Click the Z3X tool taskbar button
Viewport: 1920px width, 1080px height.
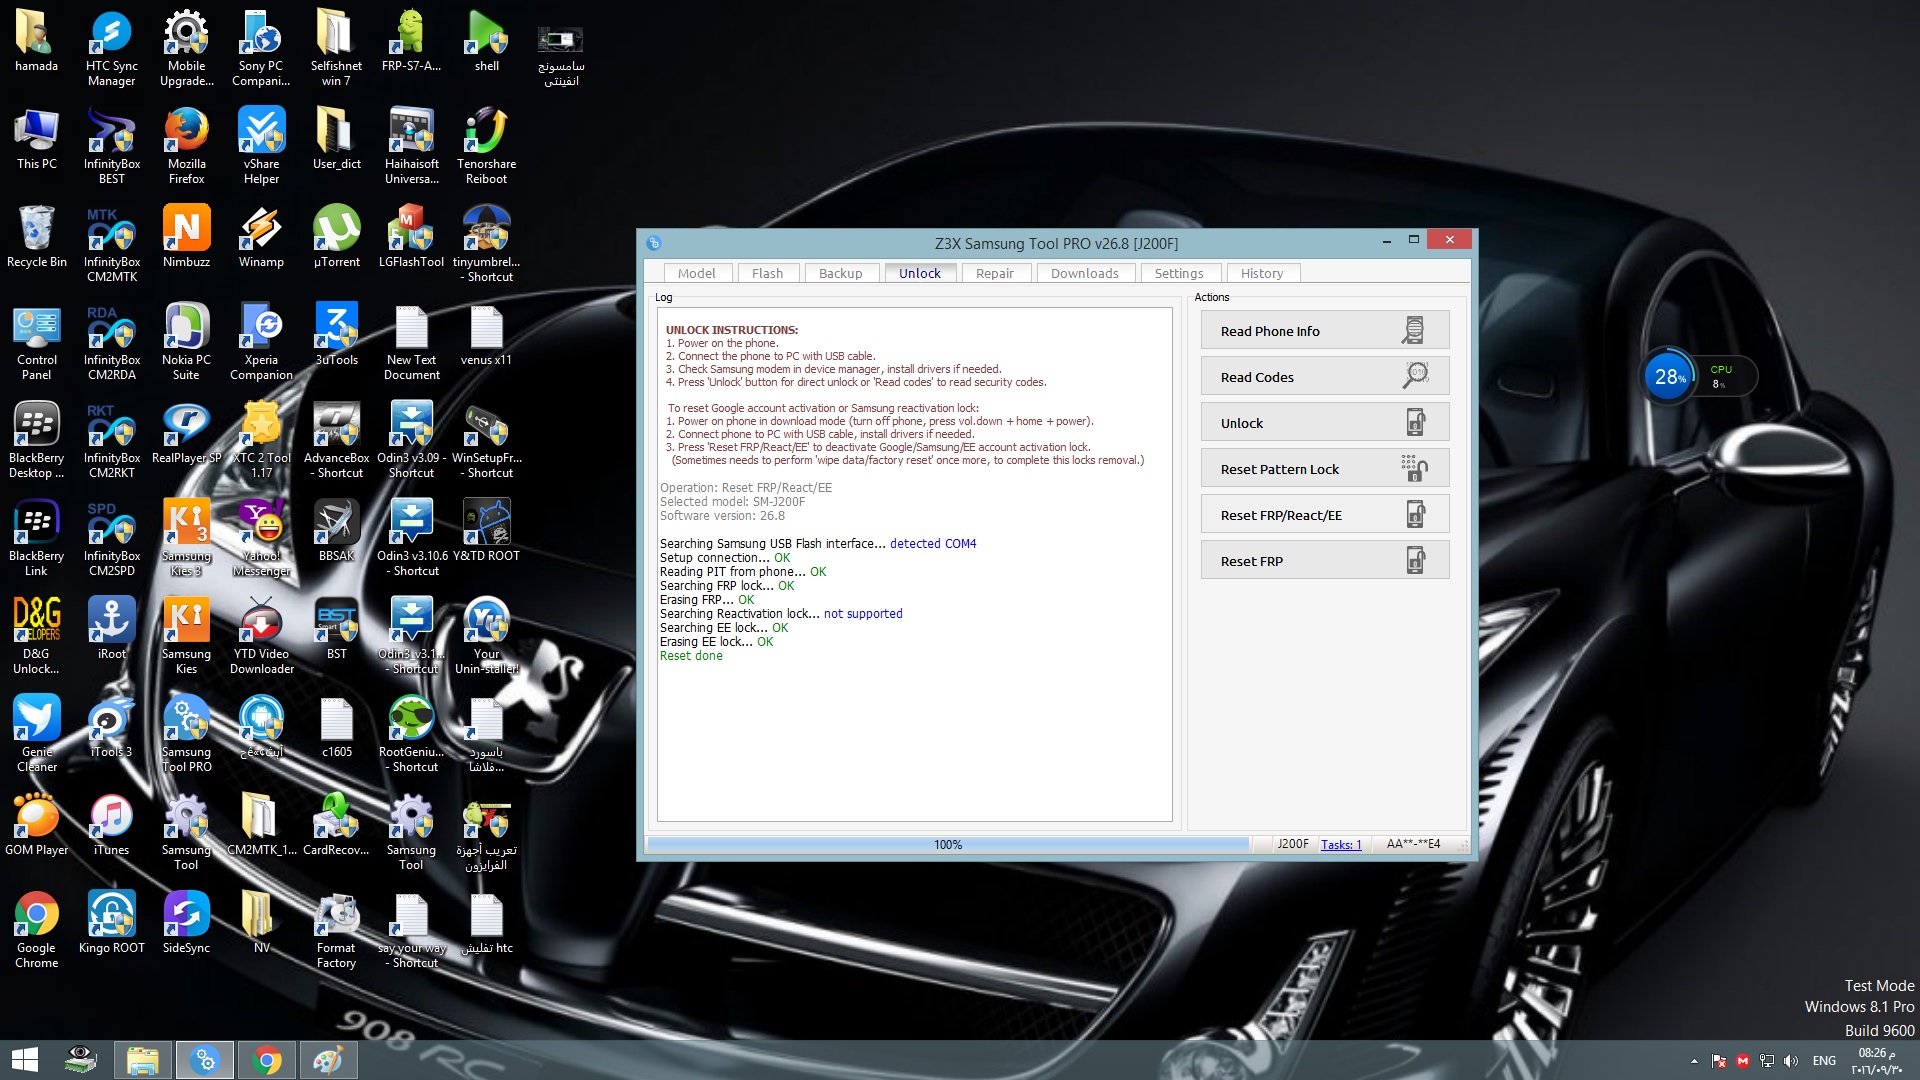point(204,1060)
